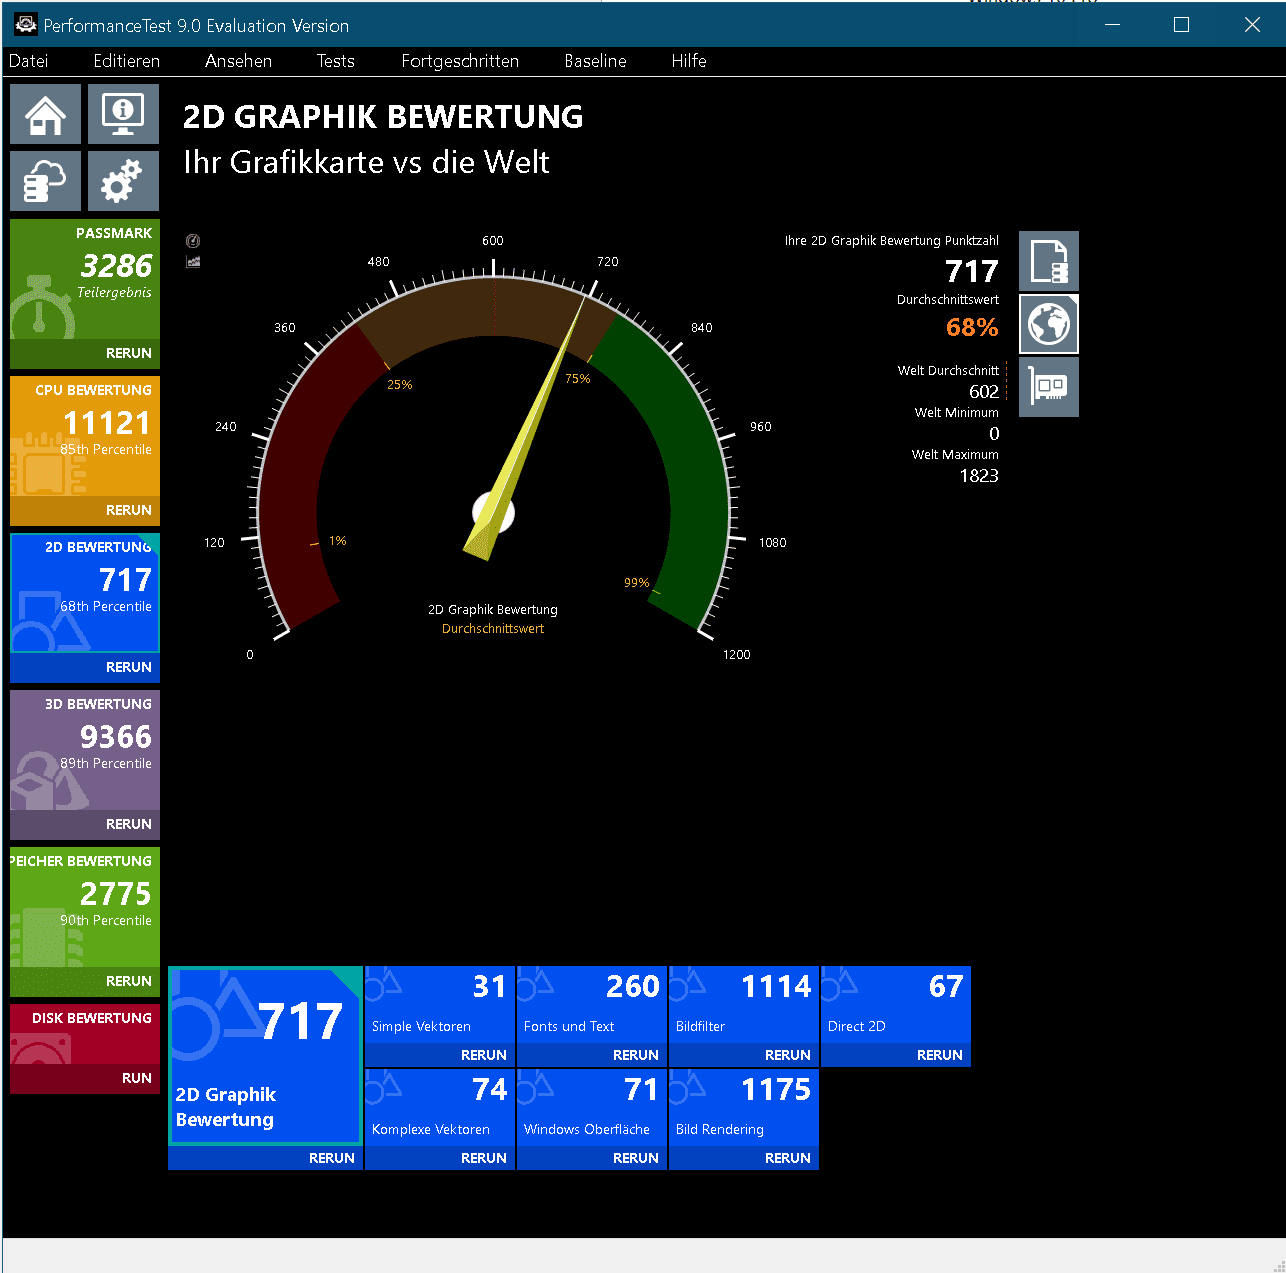
Task: Open the Editieren menu
Action: pos(127,61)
